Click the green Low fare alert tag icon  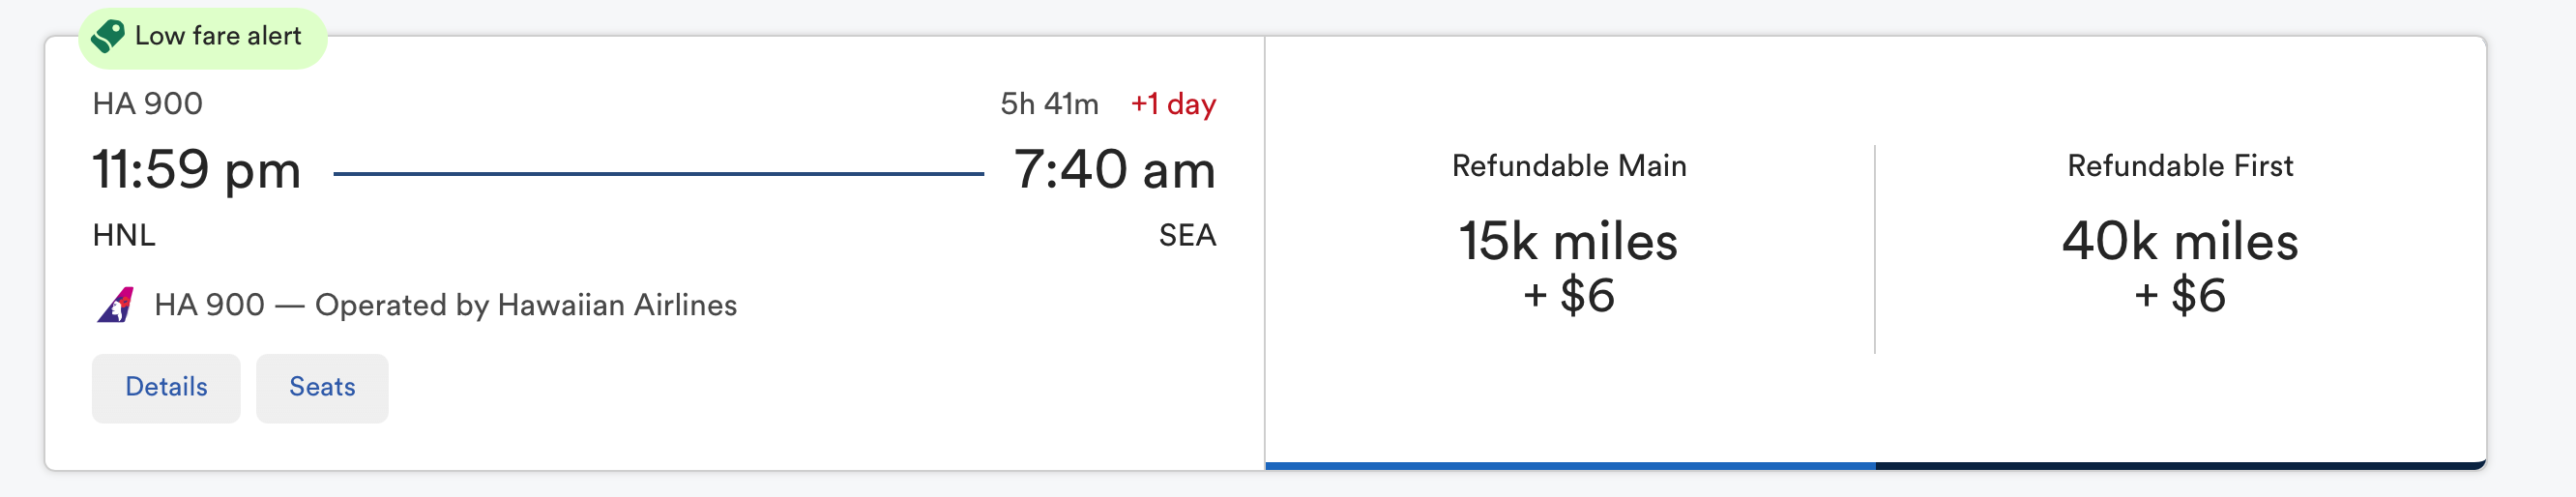[107, 36]
